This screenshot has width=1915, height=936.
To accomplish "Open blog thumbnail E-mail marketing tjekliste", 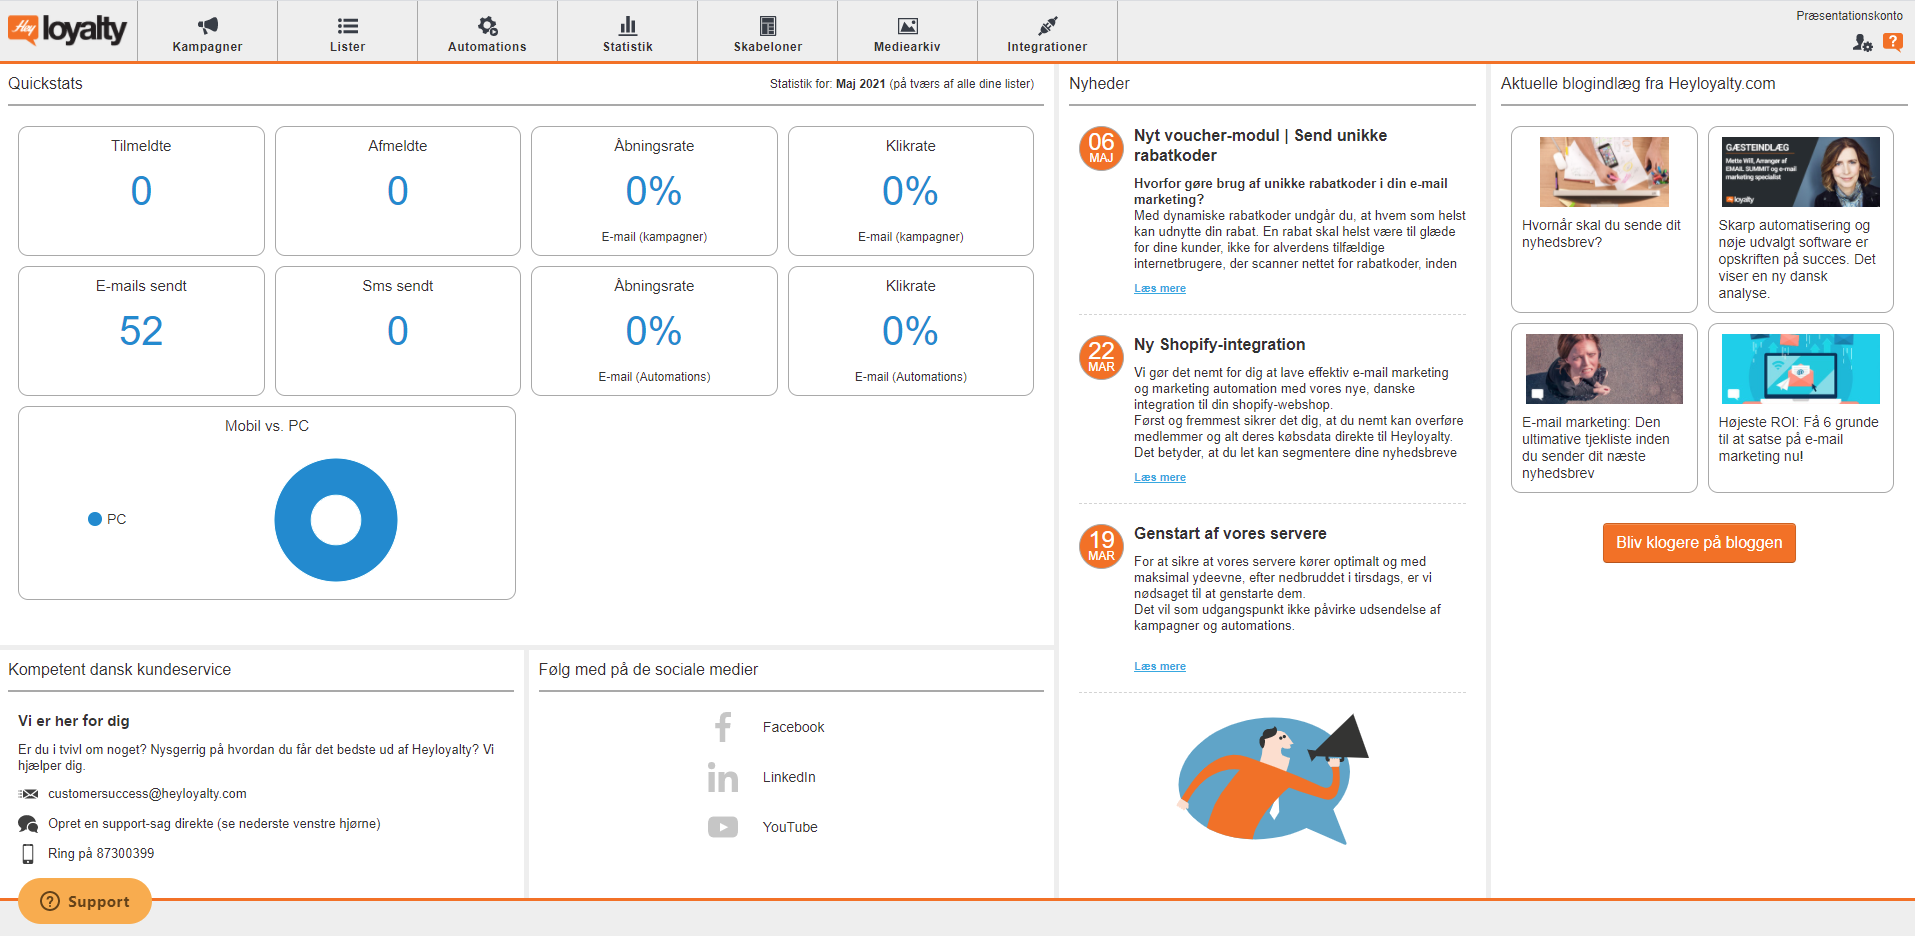I will pyautogui.click(x=1604, y=369).
